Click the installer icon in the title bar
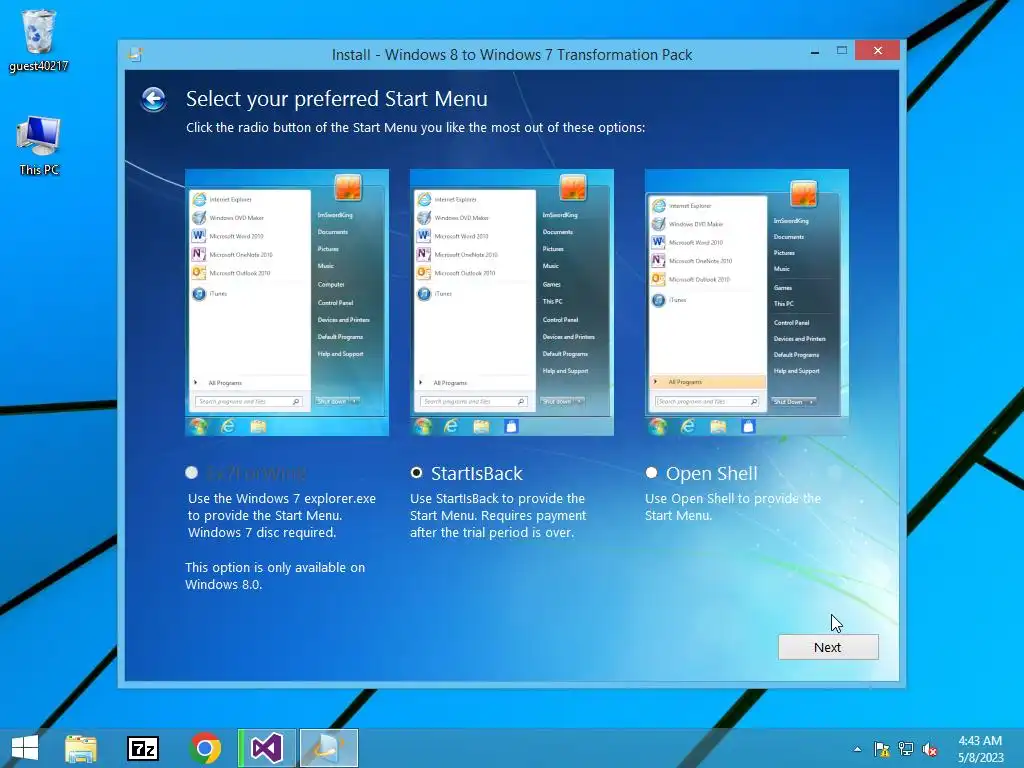Image resolution: width=1024 pixels, height=768 pixels. coord(135,54)
